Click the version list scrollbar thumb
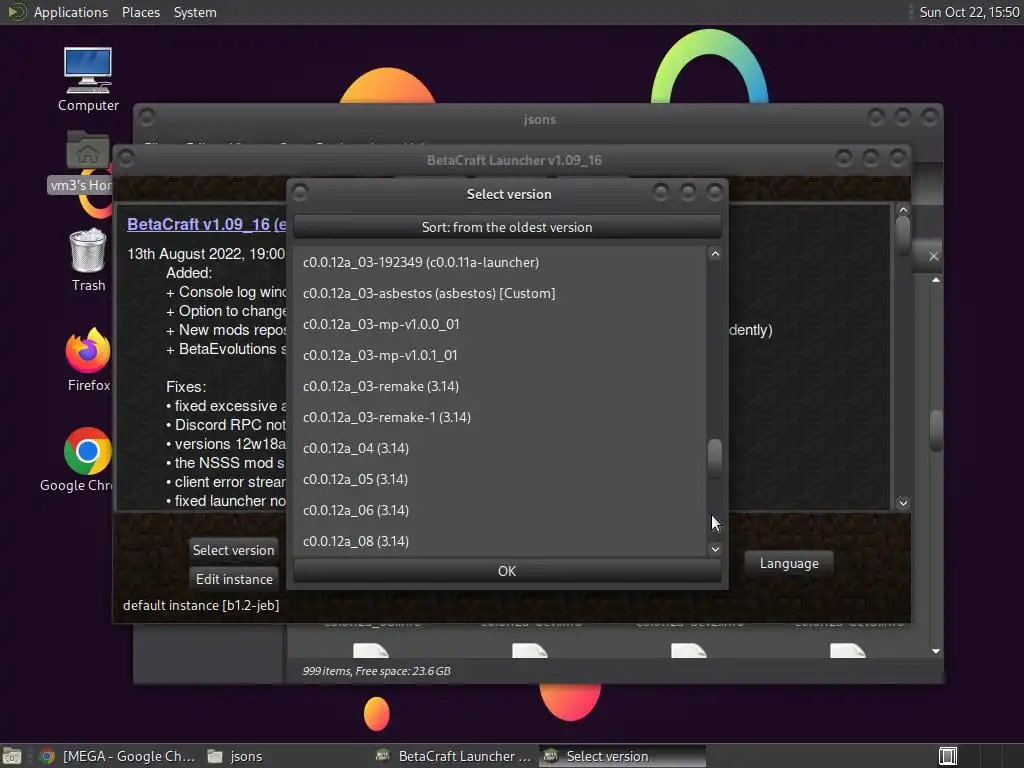Image resolution: width=1024 pixels, height=768 pixels. (715, 458)
